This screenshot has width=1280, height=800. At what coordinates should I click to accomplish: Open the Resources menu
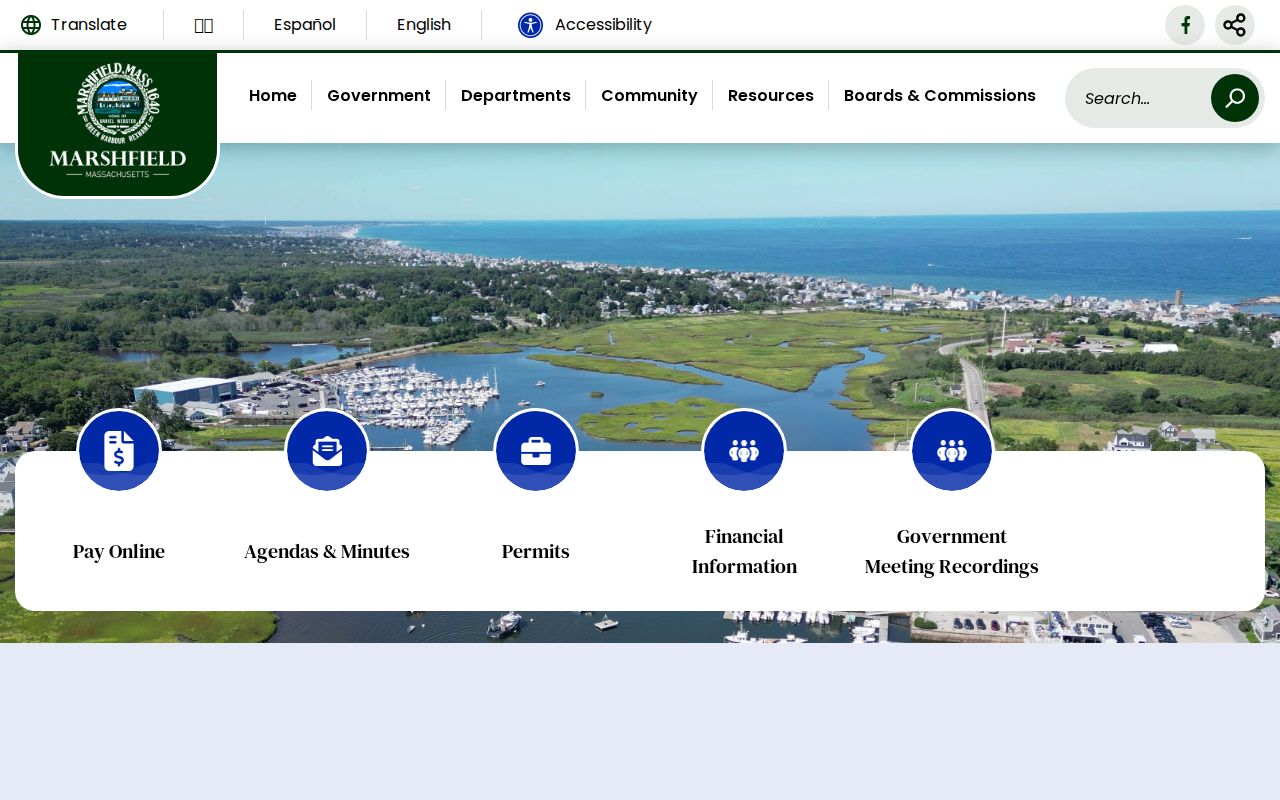click(771, 96)
